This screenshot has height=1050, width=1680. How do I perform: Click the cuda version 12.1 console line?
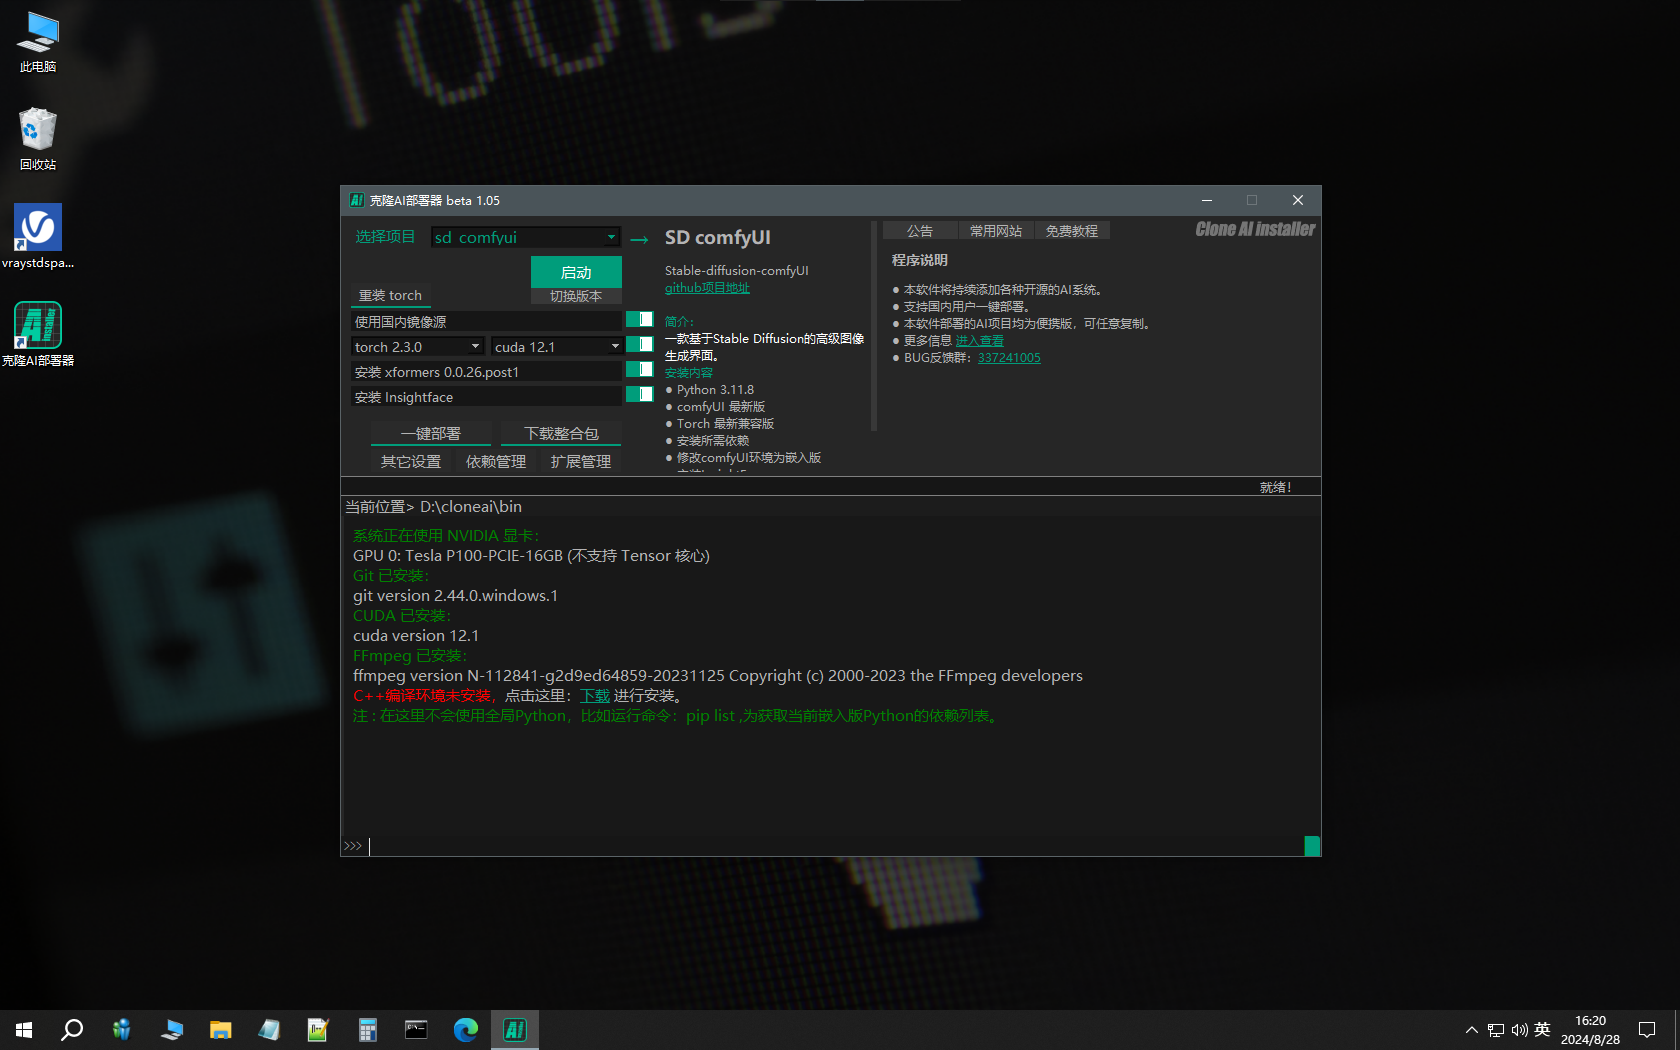point(416,636)
